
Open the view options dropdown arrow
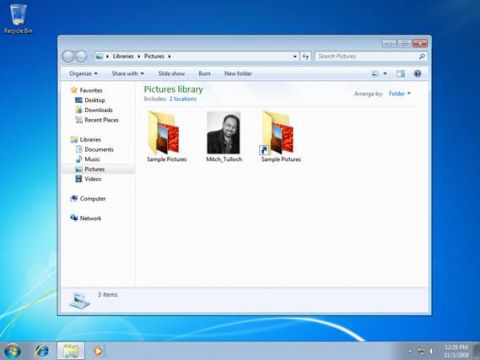click(x=385, y=74)
